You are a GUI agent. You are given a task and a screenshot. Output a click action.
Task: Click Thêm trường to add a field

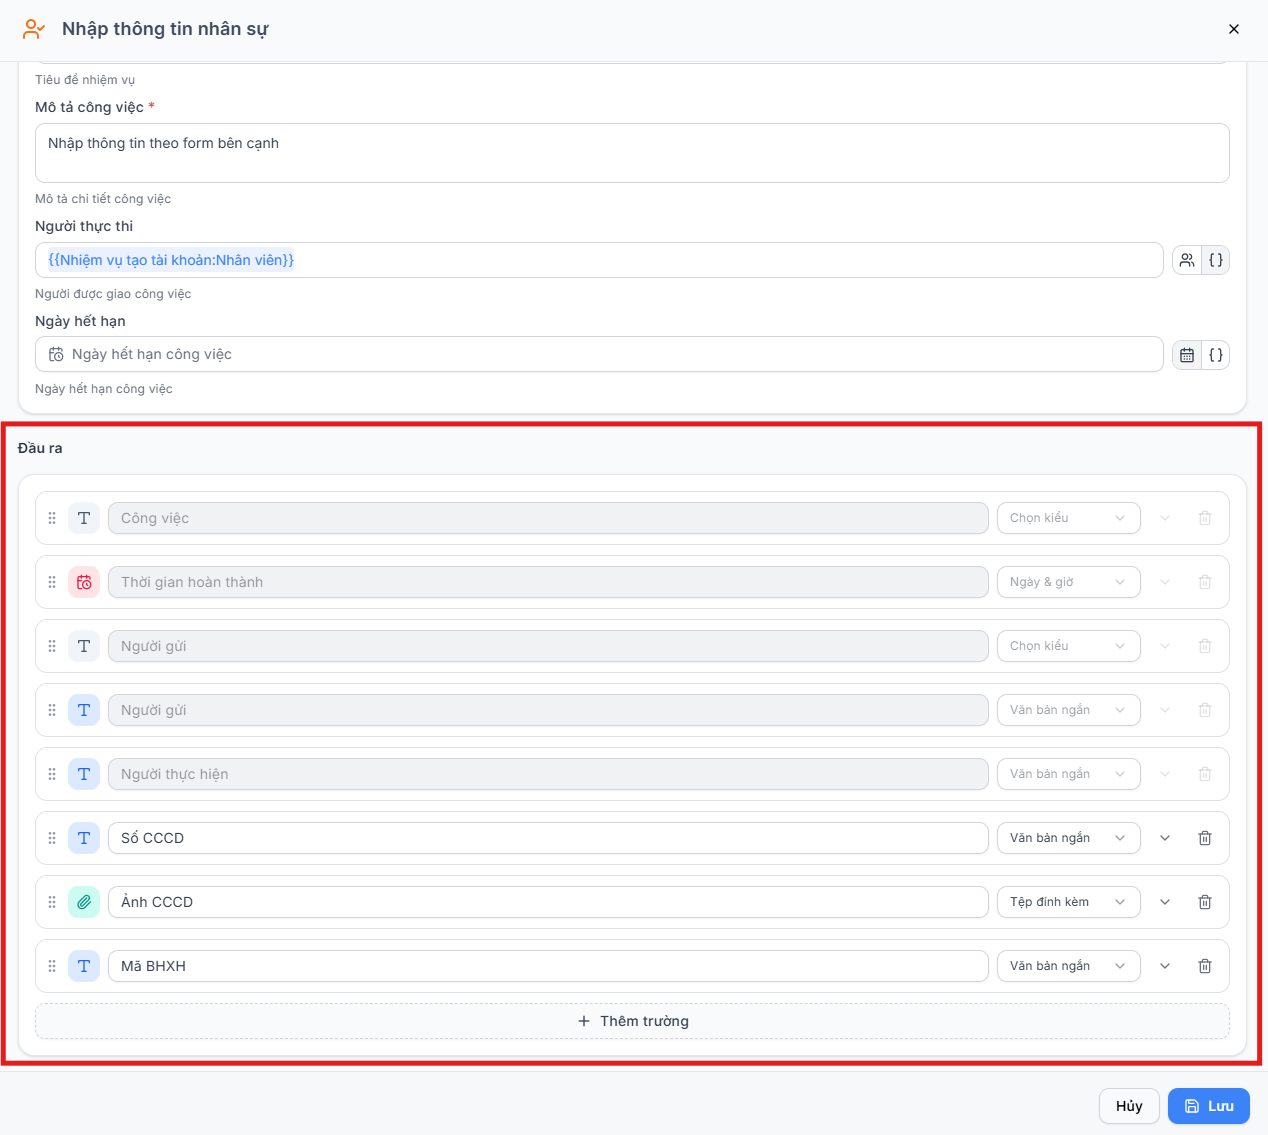click(632, 1021)
